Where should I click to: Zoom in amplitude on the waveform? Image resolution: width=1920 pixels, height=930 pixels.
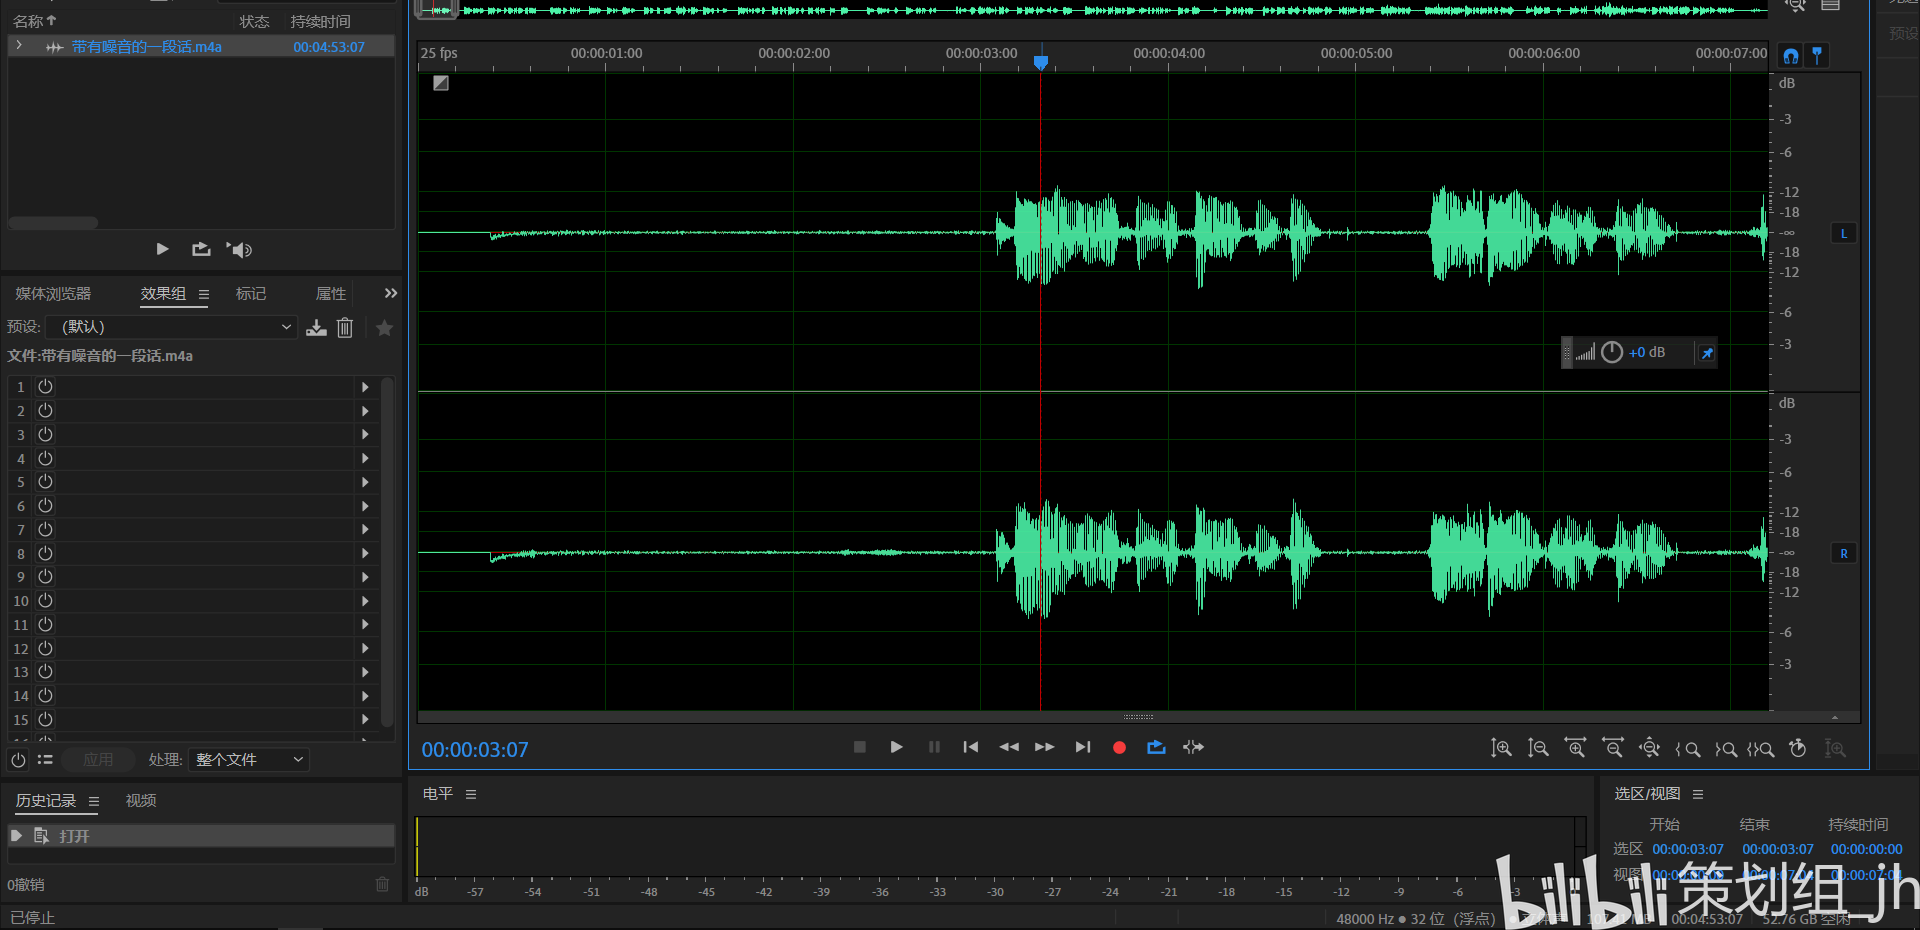(1501, 749)
